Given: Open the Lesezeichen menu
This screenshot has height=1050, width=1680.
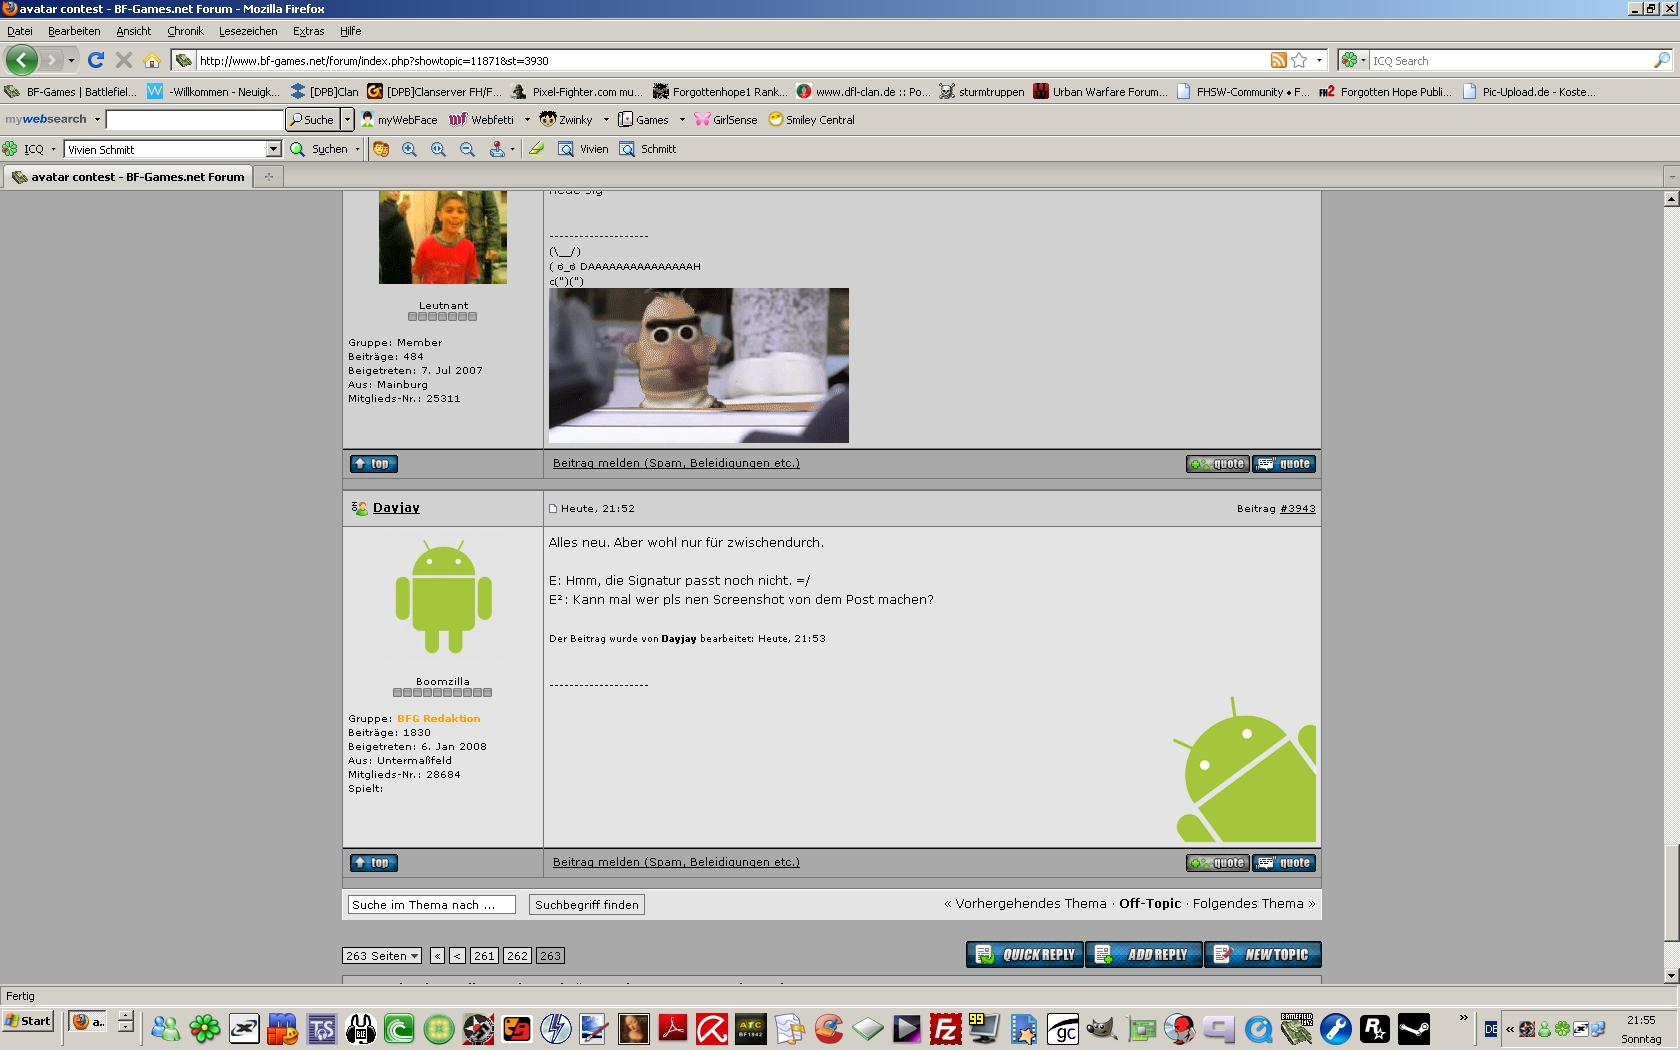Looking at the screenshot, I should coord(248,31).
